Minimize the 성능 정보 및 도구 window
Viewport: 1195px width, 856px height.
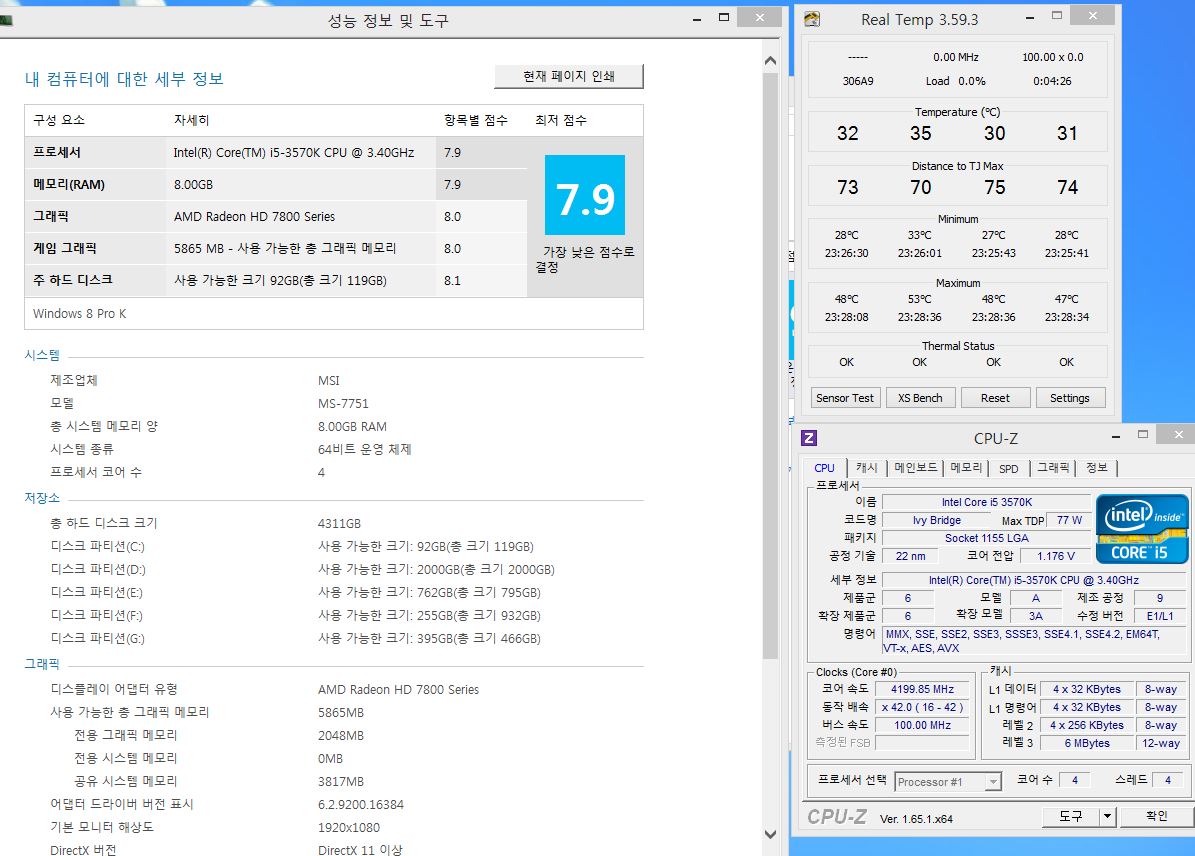(697, 18)
